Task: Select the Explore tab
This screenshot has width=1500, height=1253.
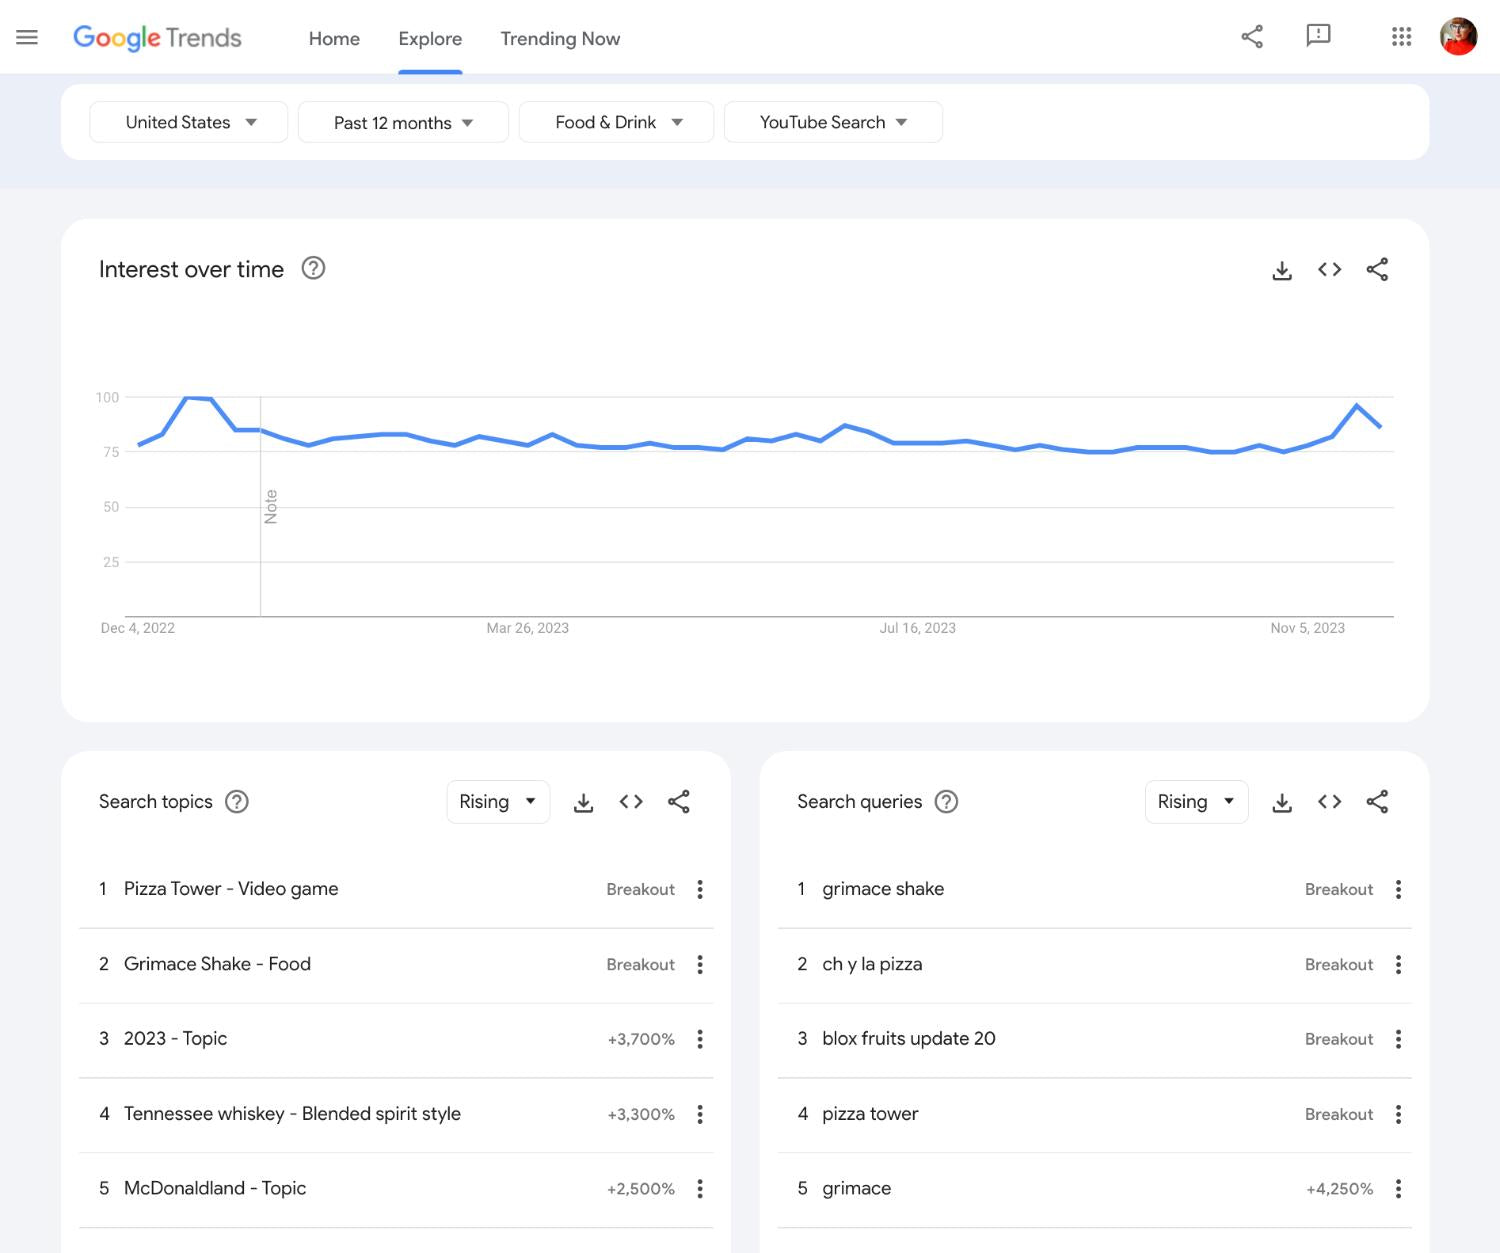Action: tap(430, 38)
